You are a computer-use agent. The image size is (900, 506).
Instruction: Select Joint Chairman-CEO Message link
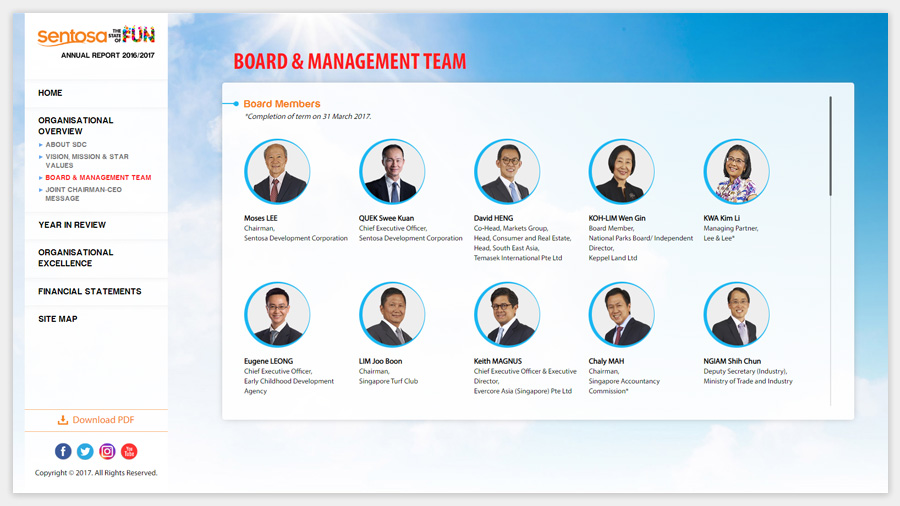click(84, 194)
